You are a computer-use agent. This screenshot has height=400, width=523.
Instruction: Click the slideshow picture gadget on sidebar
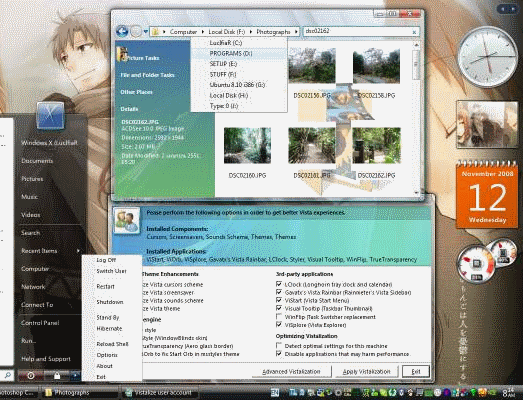487,124
